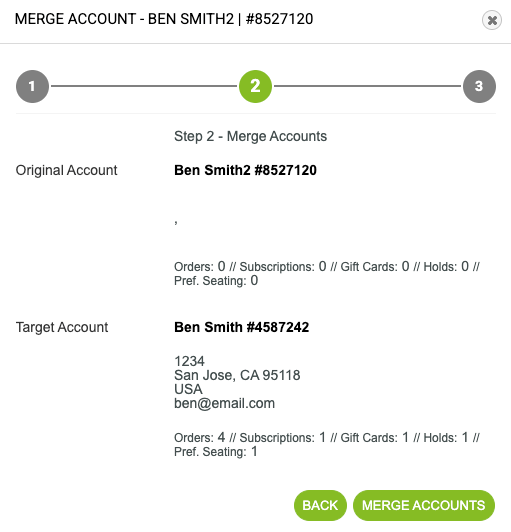Click the dialog title Merge Account Ben Smith2
Image resolution: width=511 pixels, height=532 pixels.
click(x=164, y=19)
